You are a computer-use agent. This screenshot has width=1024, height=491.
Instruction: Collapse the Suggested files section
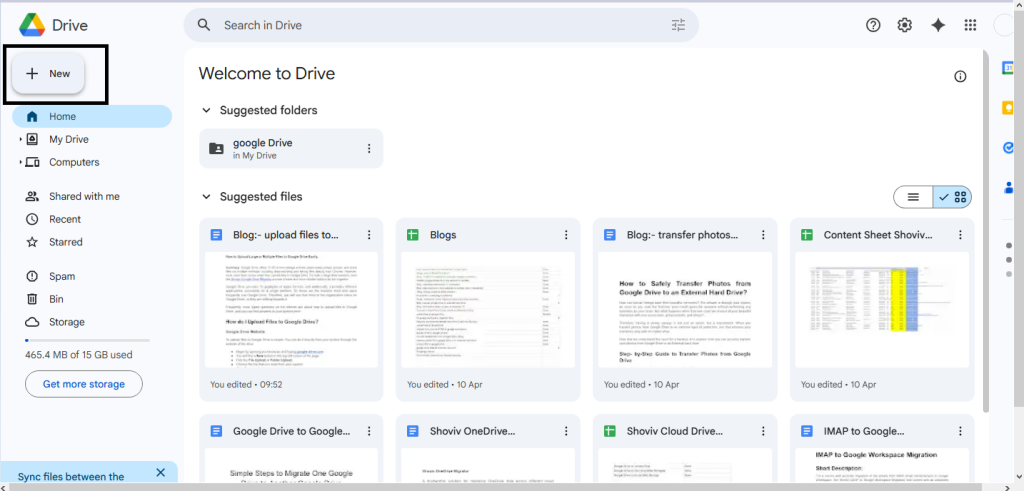coord(206,197)
